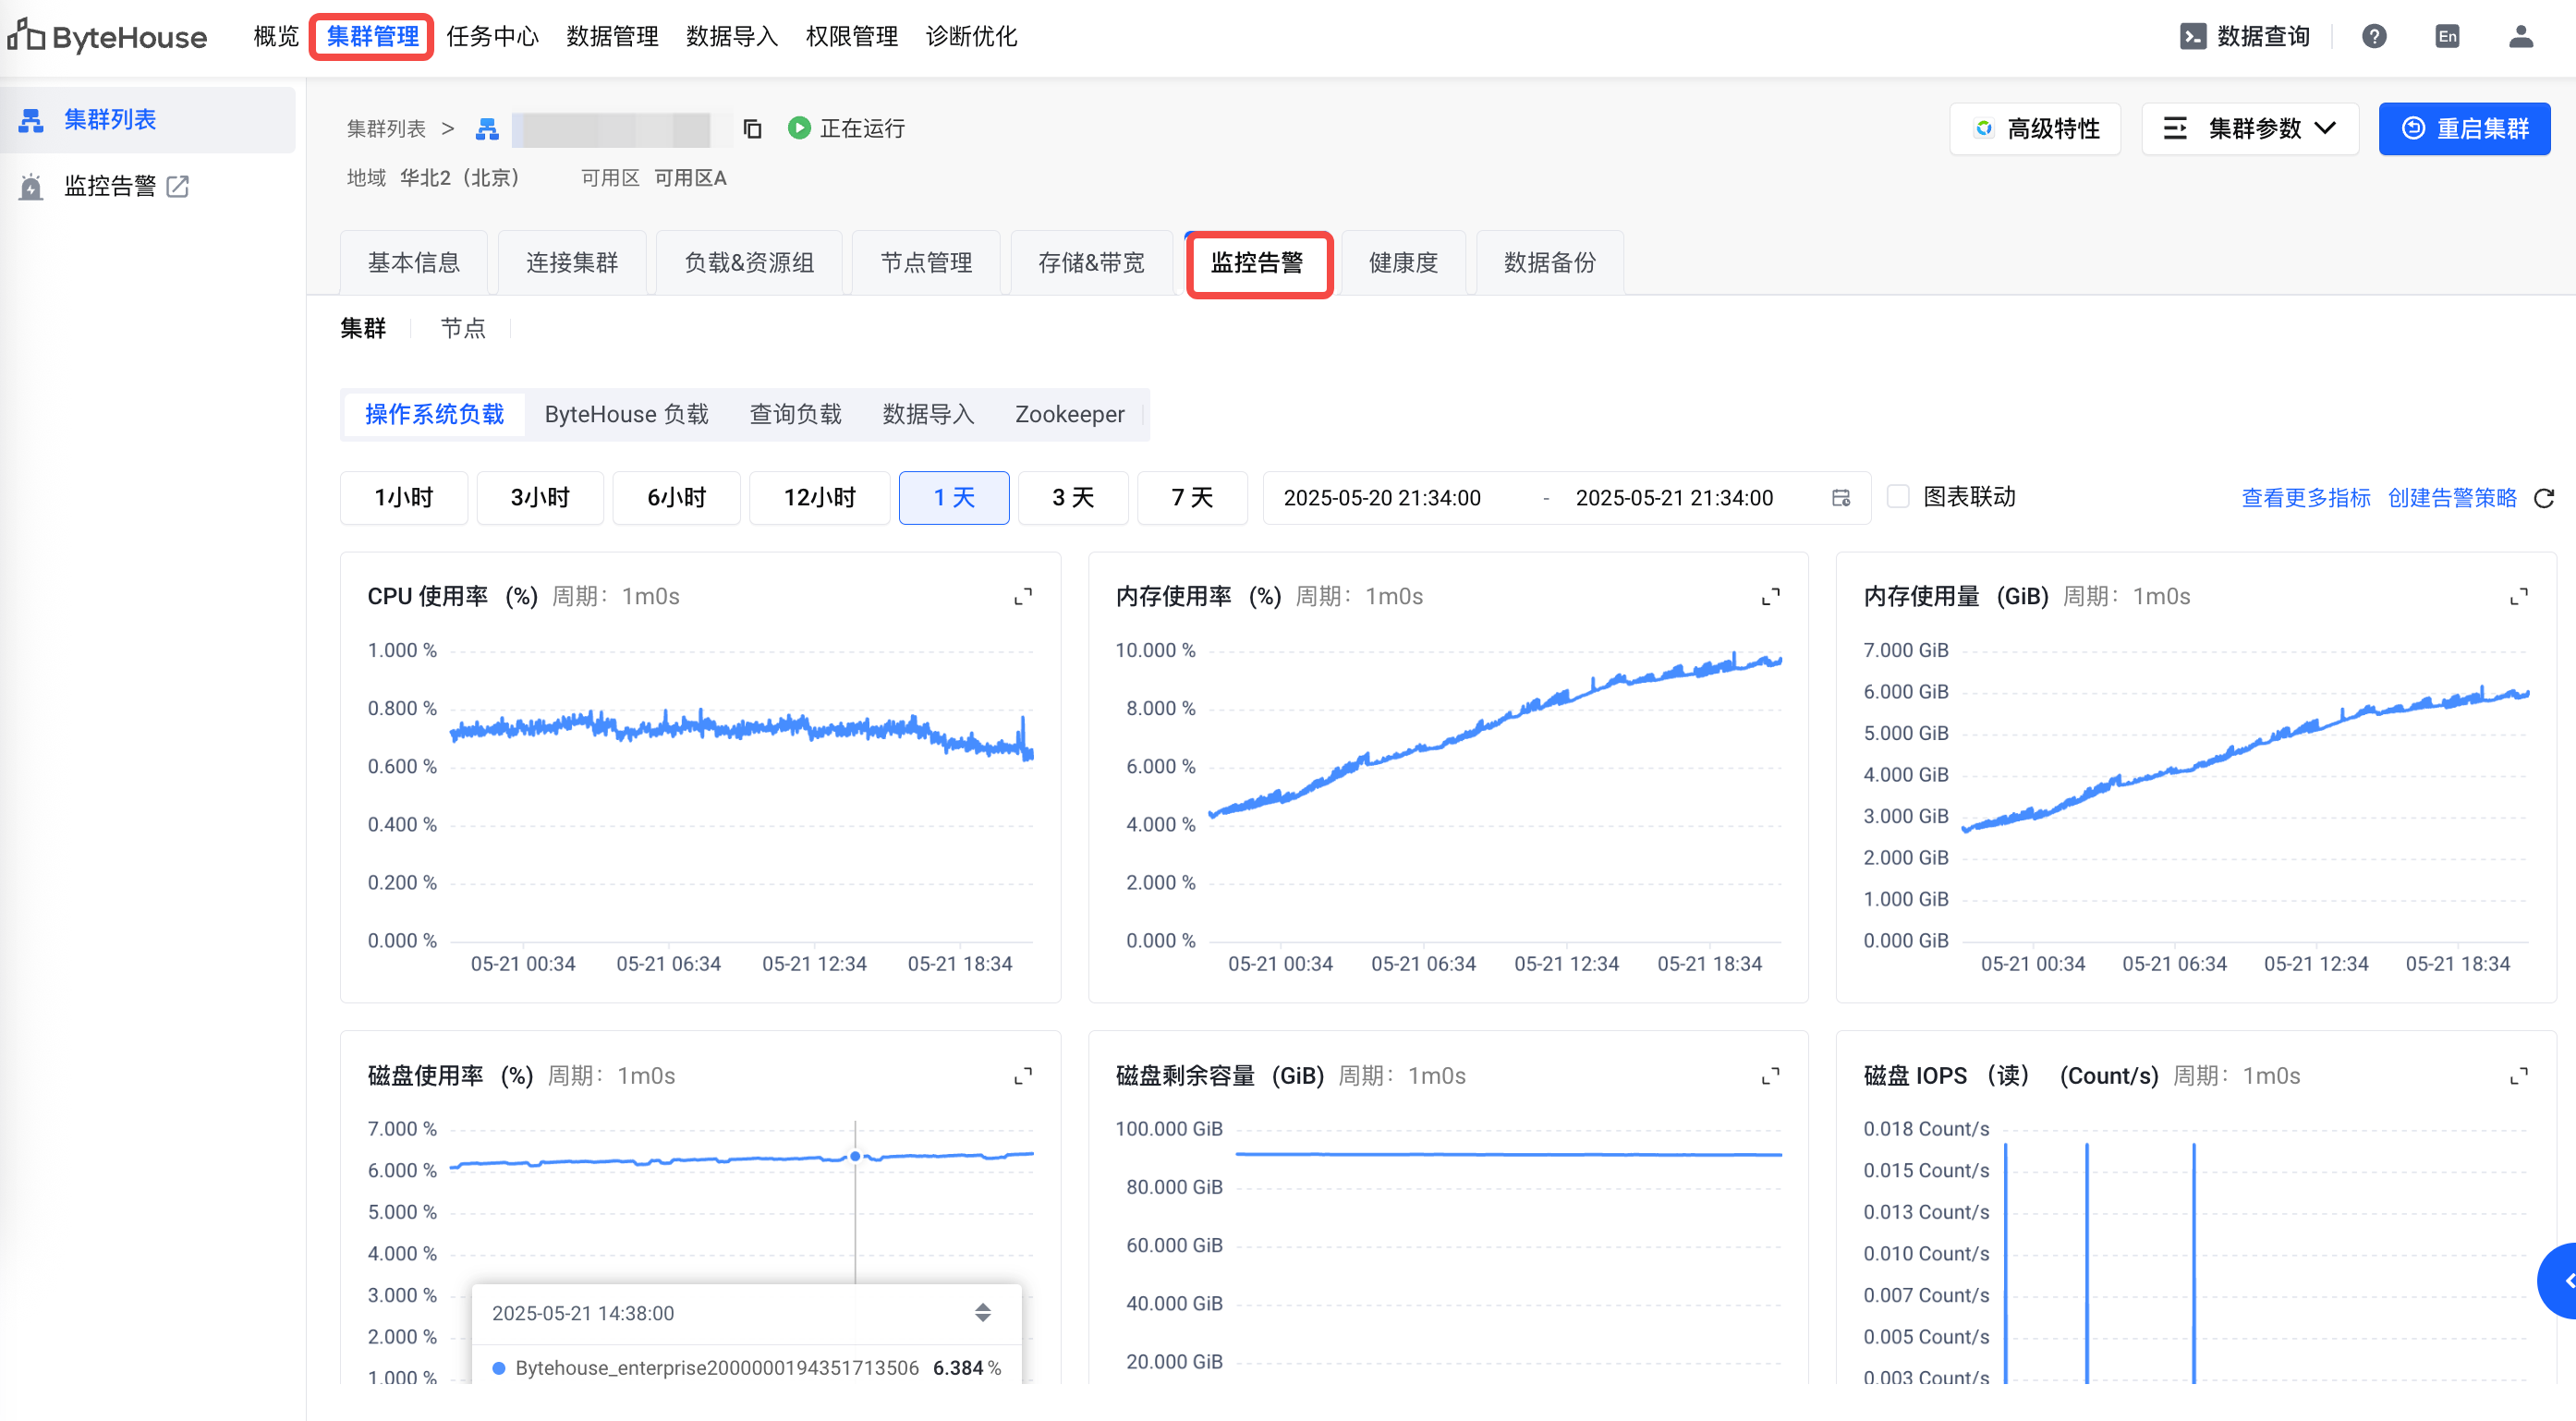Image resolution: width=2576 pixels, height=1421 pixels.
Task: Switch to the 数据备份 tab
Action: click(1550, 263)
